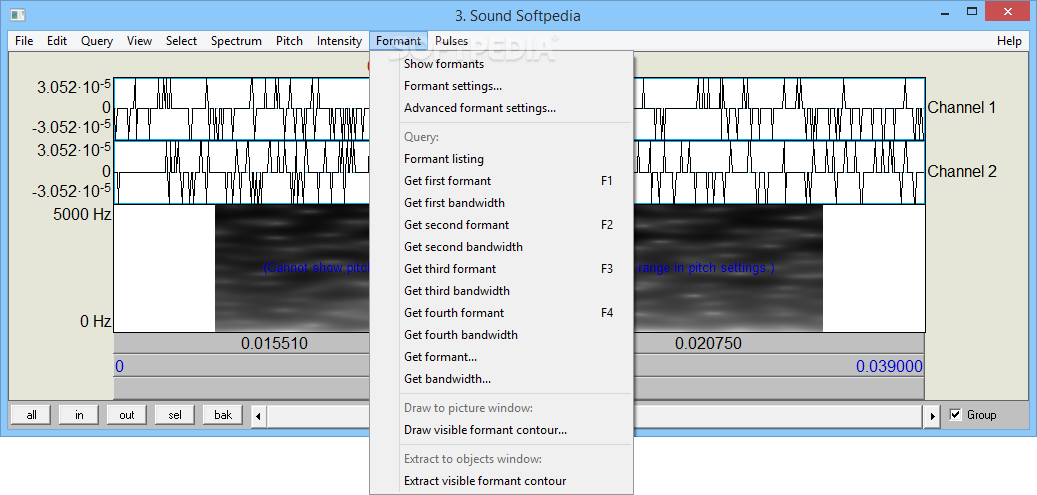The image size is (1037, 495).
Task: Open the Select menu
Action: (181, 41)
